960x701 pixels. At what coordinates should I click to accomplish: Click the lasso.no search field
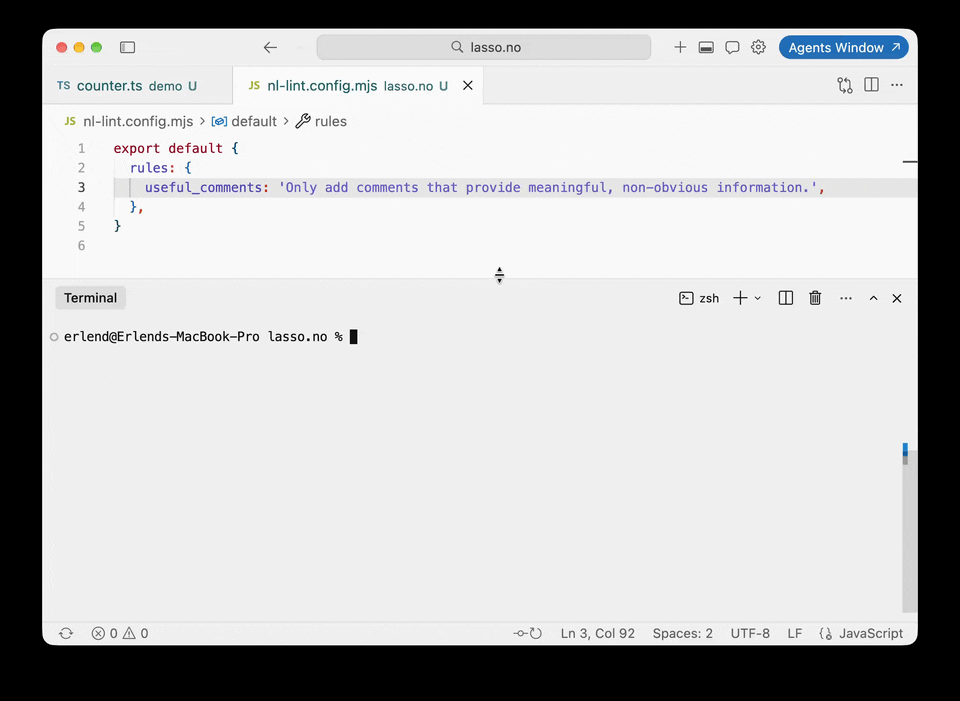coord(484,47)
